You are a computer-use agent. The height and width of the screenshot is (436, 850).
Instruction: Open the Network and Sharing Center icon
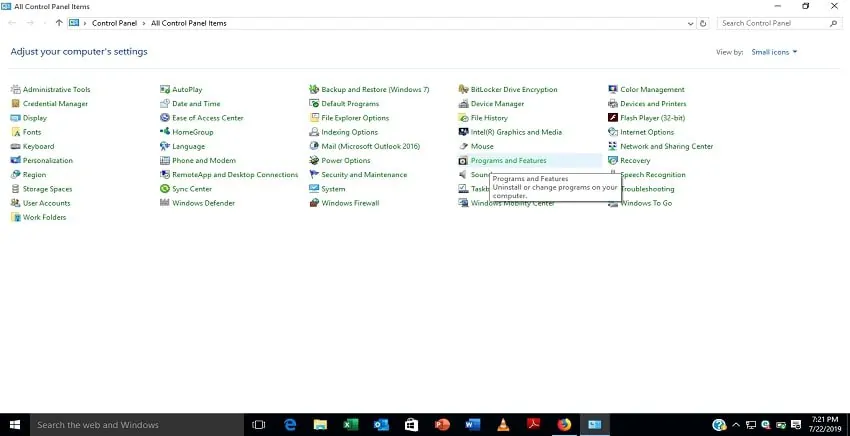pos(613,146)
